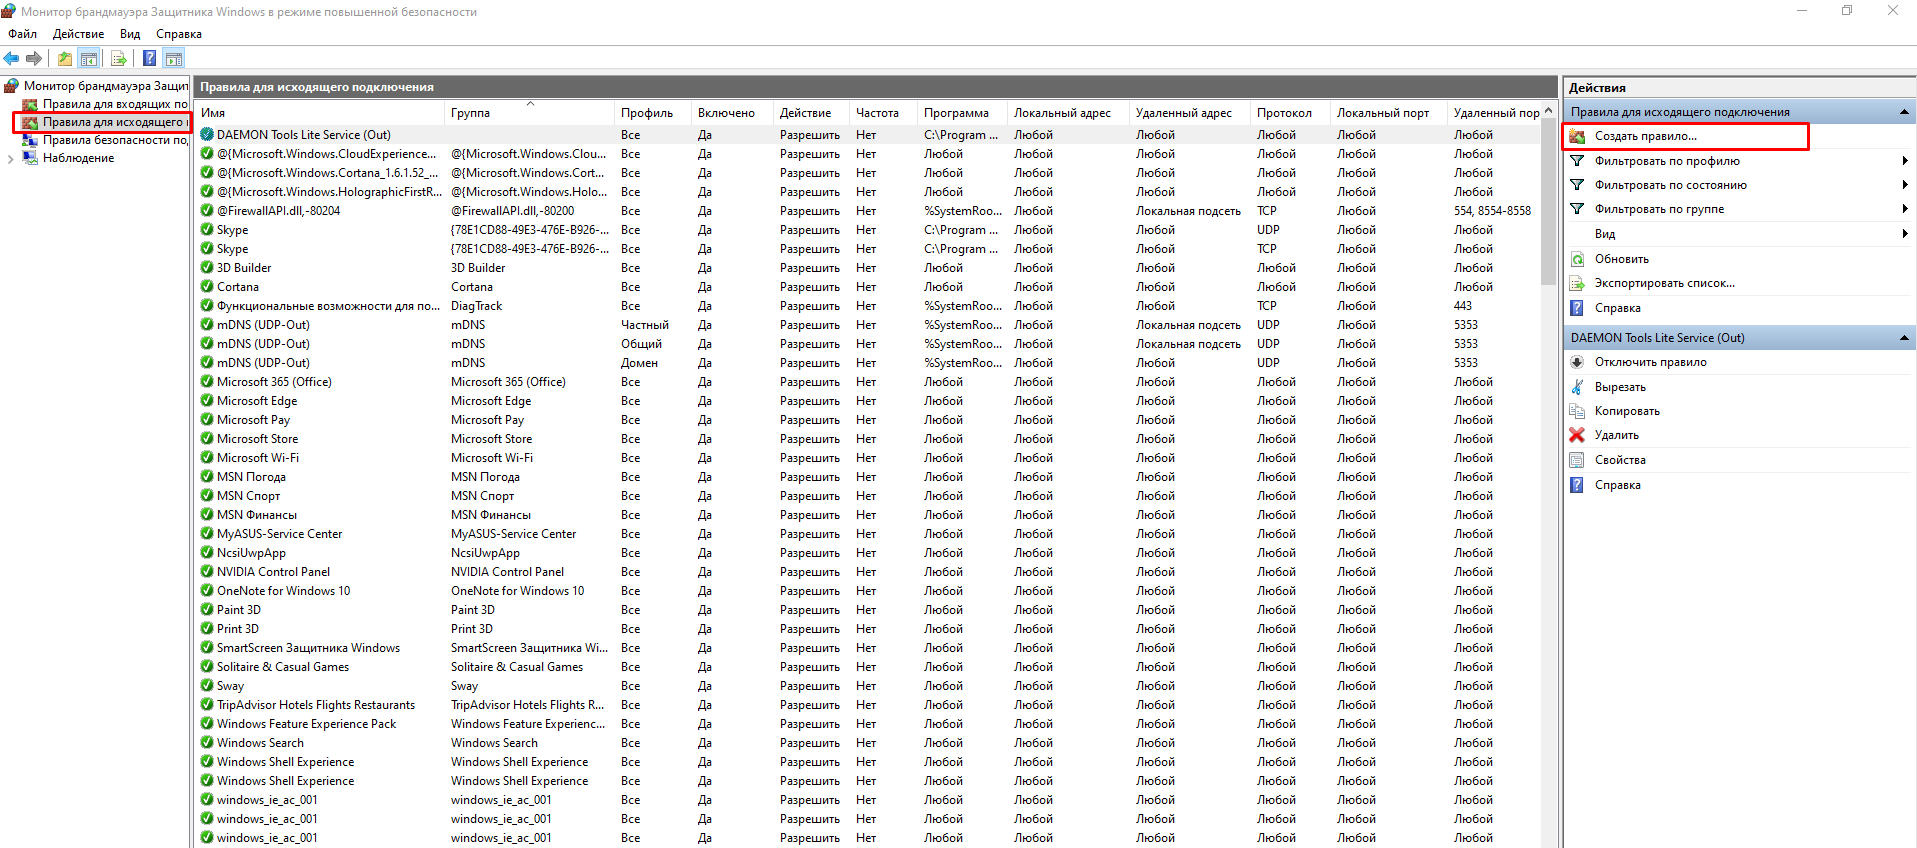Select the Microsoft 365 (Office) rule row

tap(868, 382)
